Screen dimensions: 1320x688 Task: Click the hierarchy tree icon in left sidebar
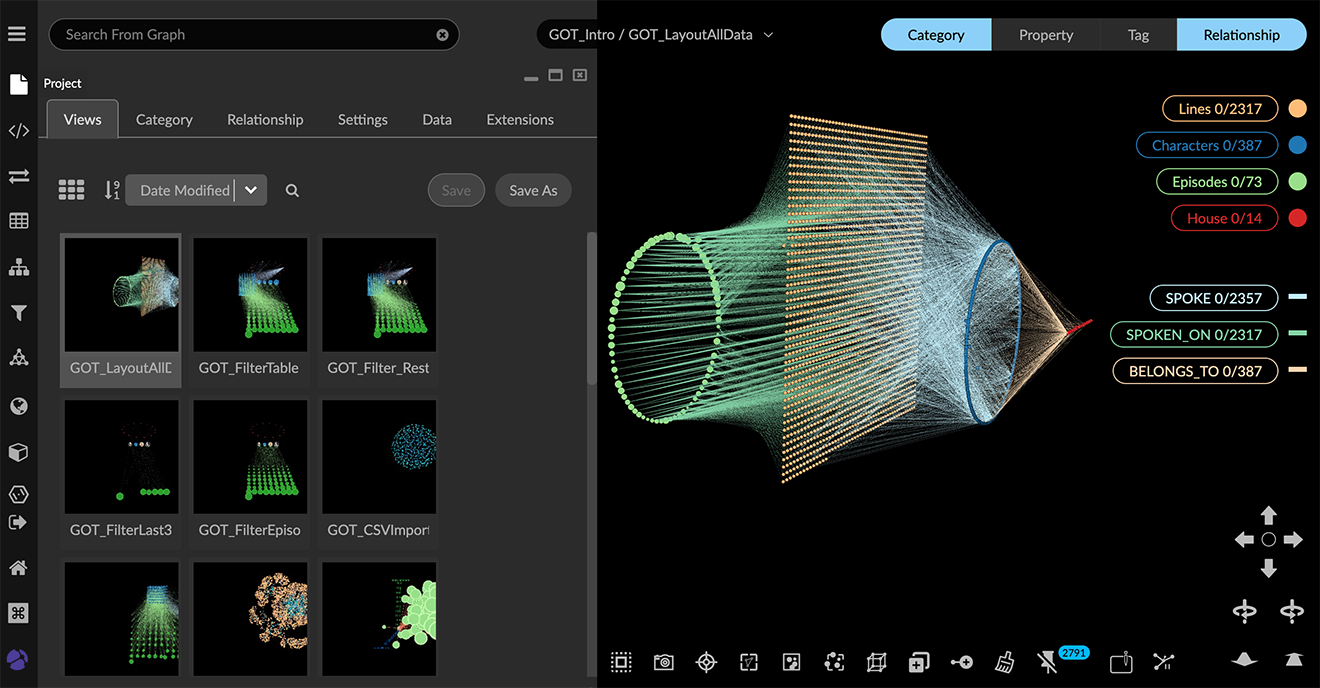click(18, 267)
